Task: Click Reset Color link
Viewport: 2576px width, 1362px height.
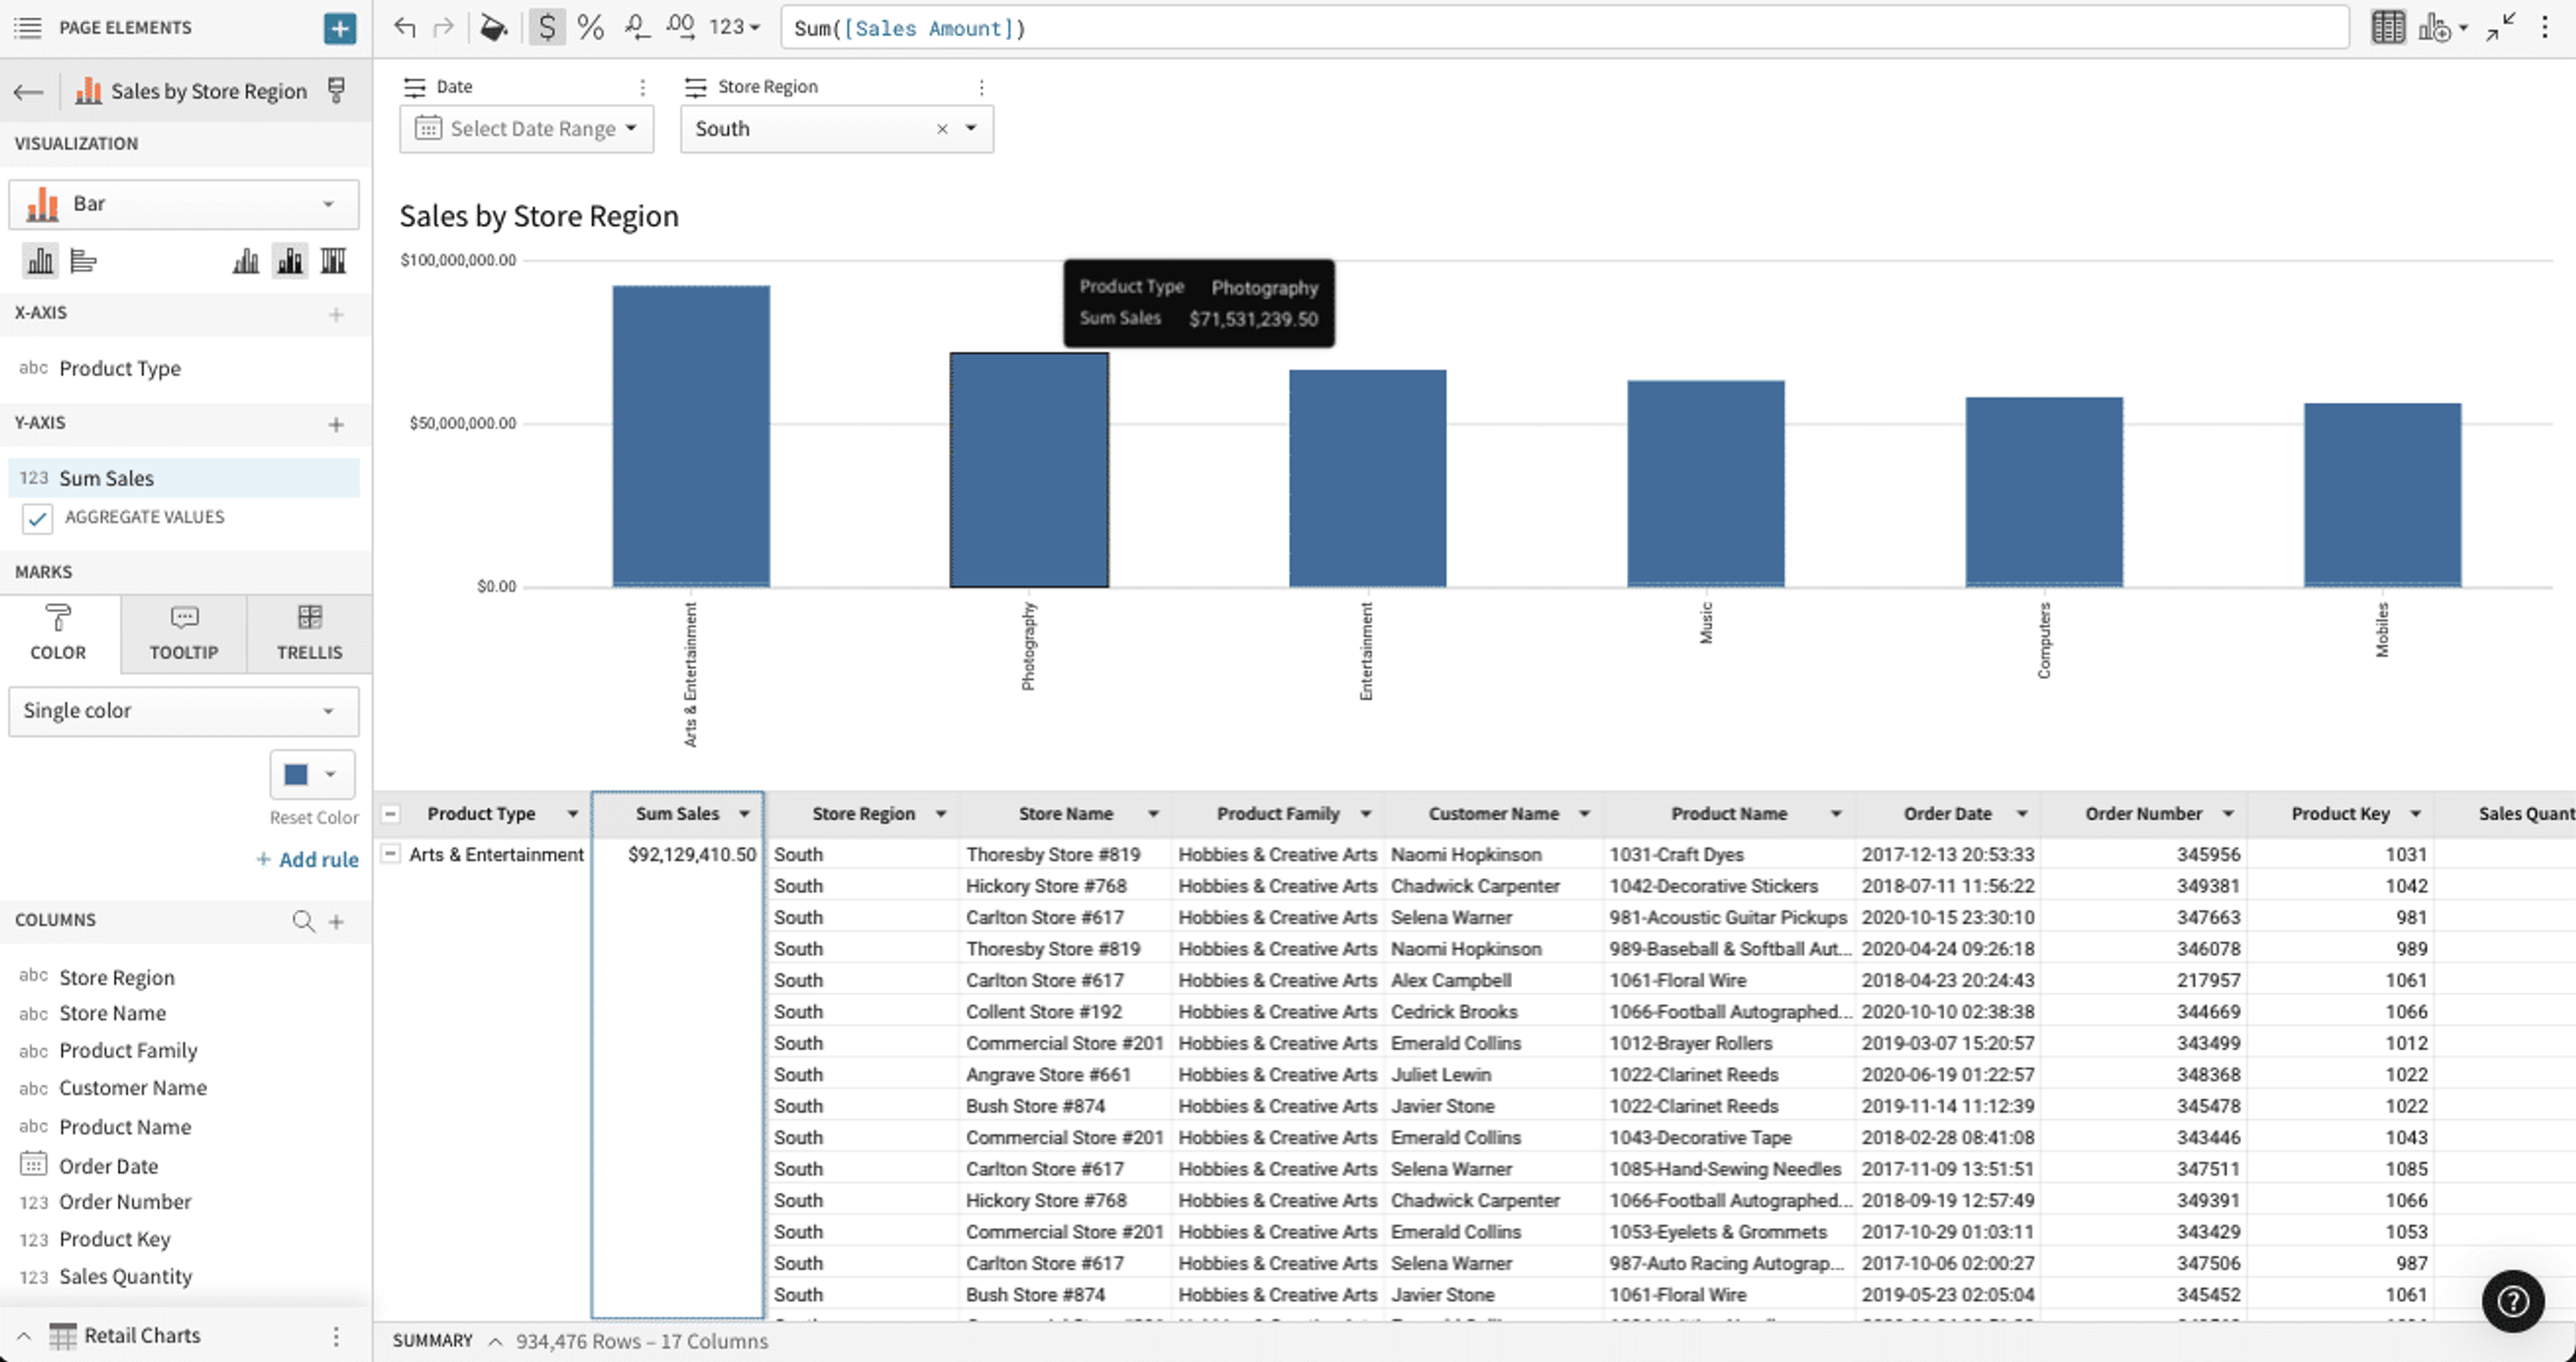Action: [314, 817]
